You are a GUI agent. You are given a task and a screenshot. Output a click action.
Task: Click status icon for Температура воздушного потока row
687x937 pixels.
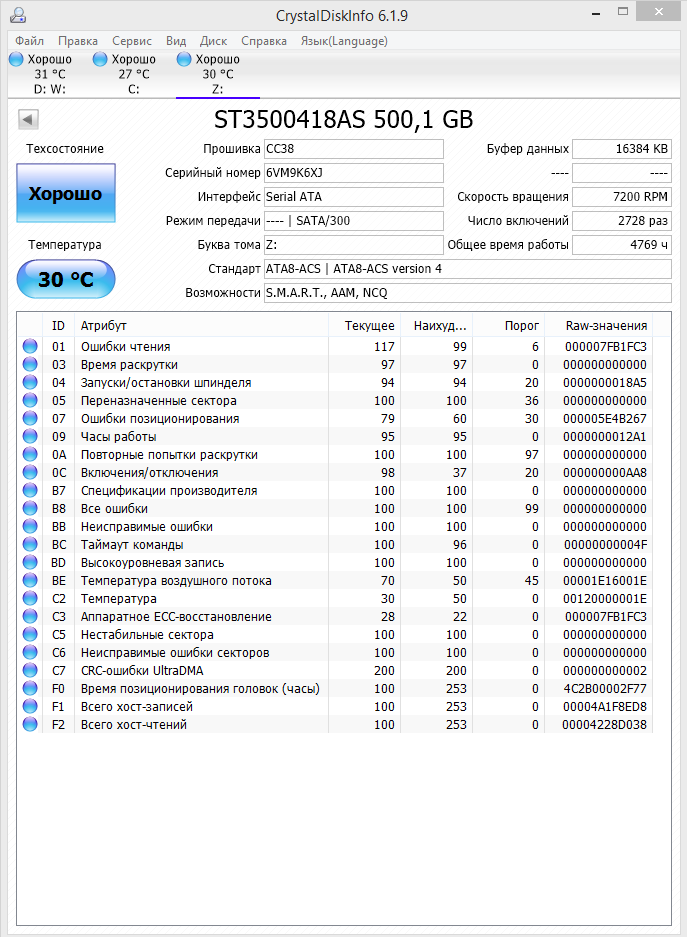coord(30,580)
